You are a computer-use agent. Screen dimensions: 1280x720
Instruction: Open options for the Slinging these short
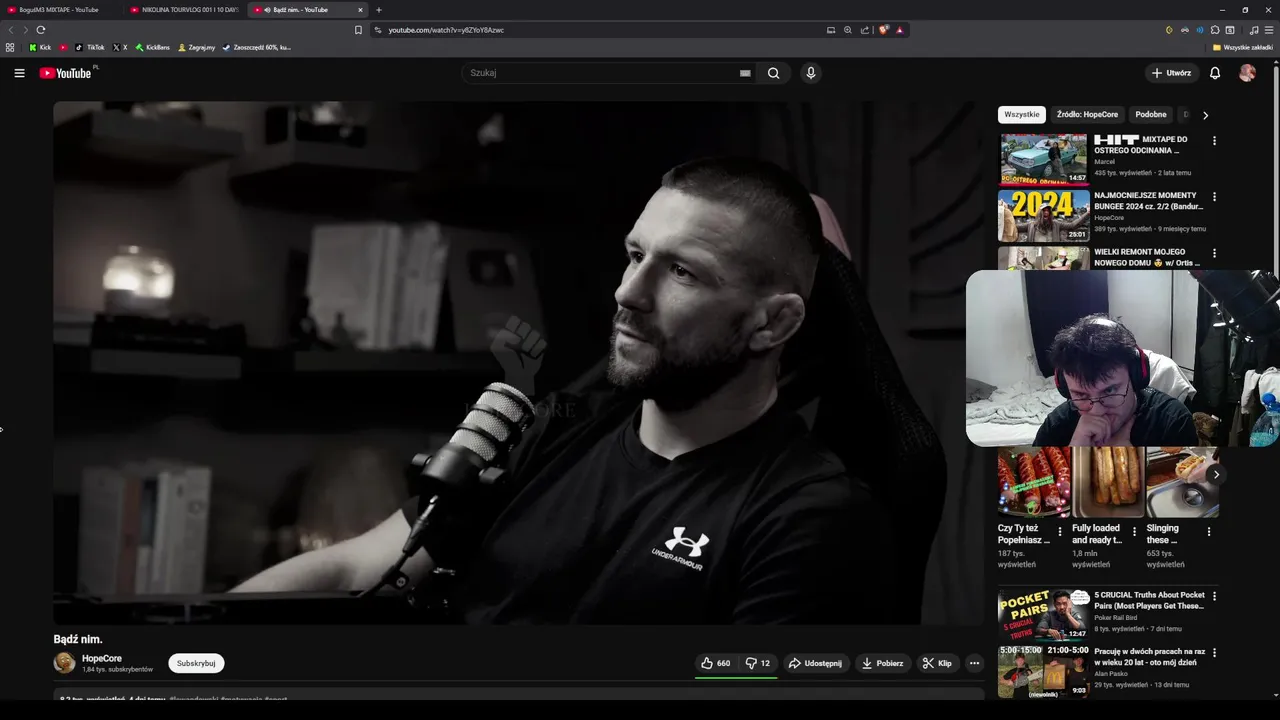click(x=1209, y=532)
